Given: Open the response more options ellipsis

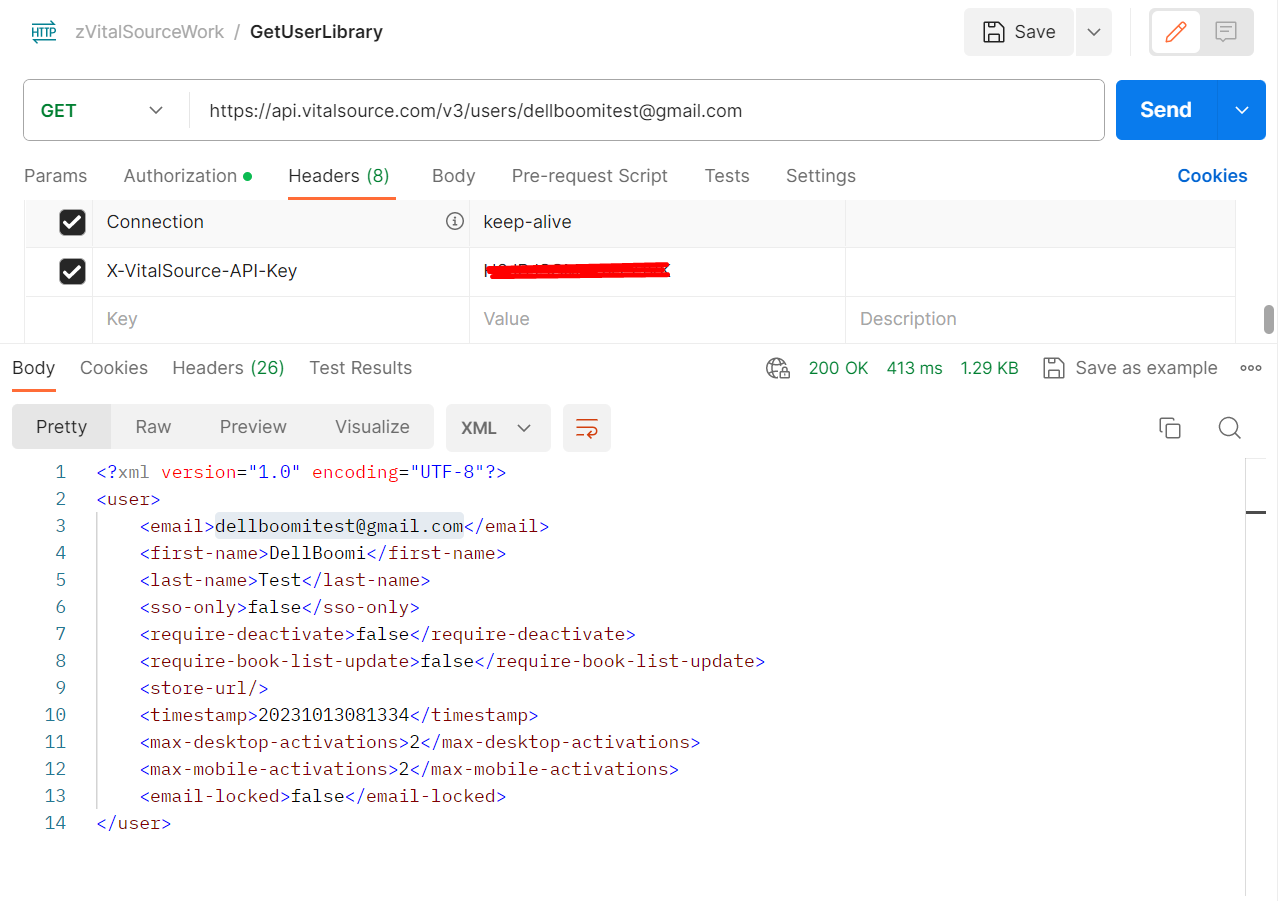Looking at the screenshot, I should pos(1250,368).
